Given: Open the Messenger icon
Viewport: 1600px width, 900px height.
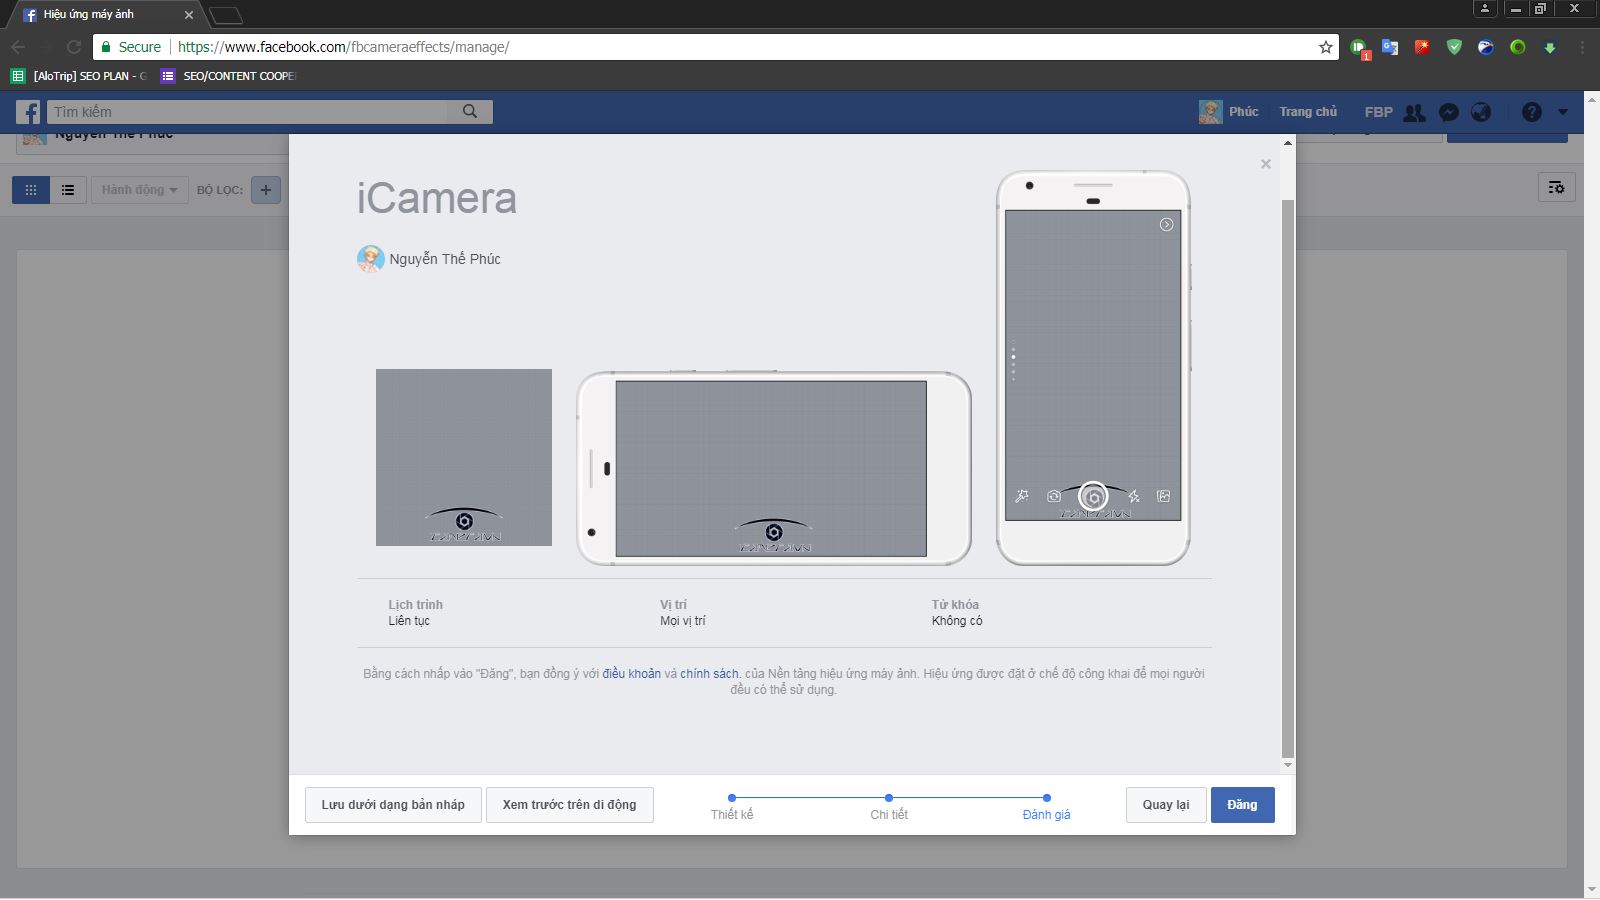Looking at the screenshot, I should [x=1448, y=112].
